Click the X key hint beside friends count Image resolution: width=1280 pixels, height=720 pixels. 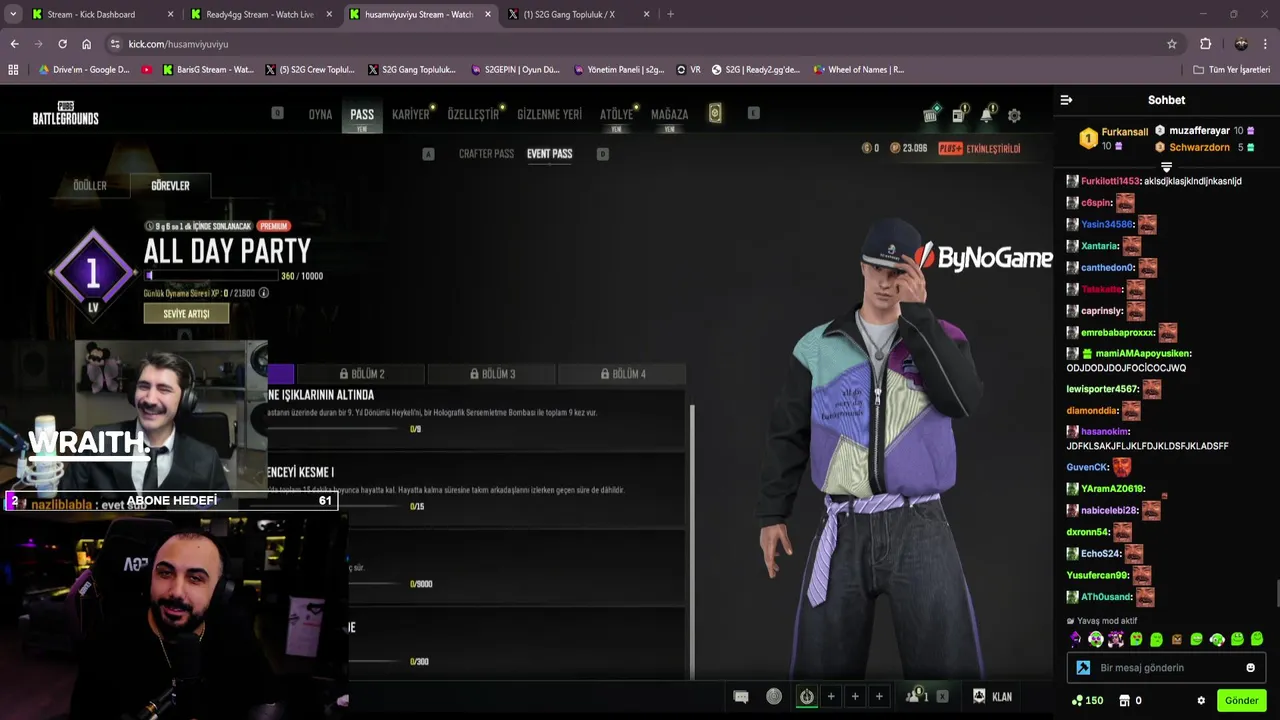(x=942, y=697)
